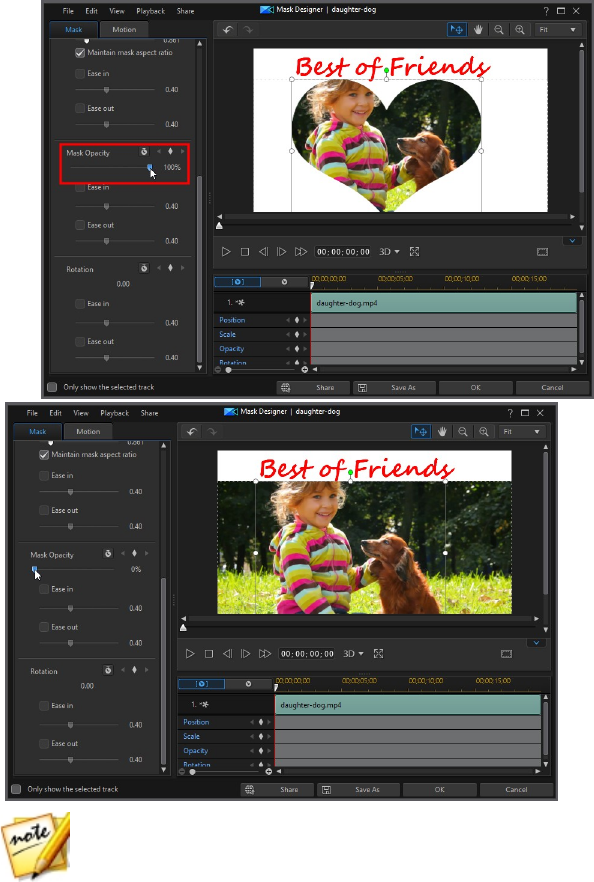Add Scale keyframe in heart-preview timeline
This screenshot has width=594, height=882.
coord(297,334)
